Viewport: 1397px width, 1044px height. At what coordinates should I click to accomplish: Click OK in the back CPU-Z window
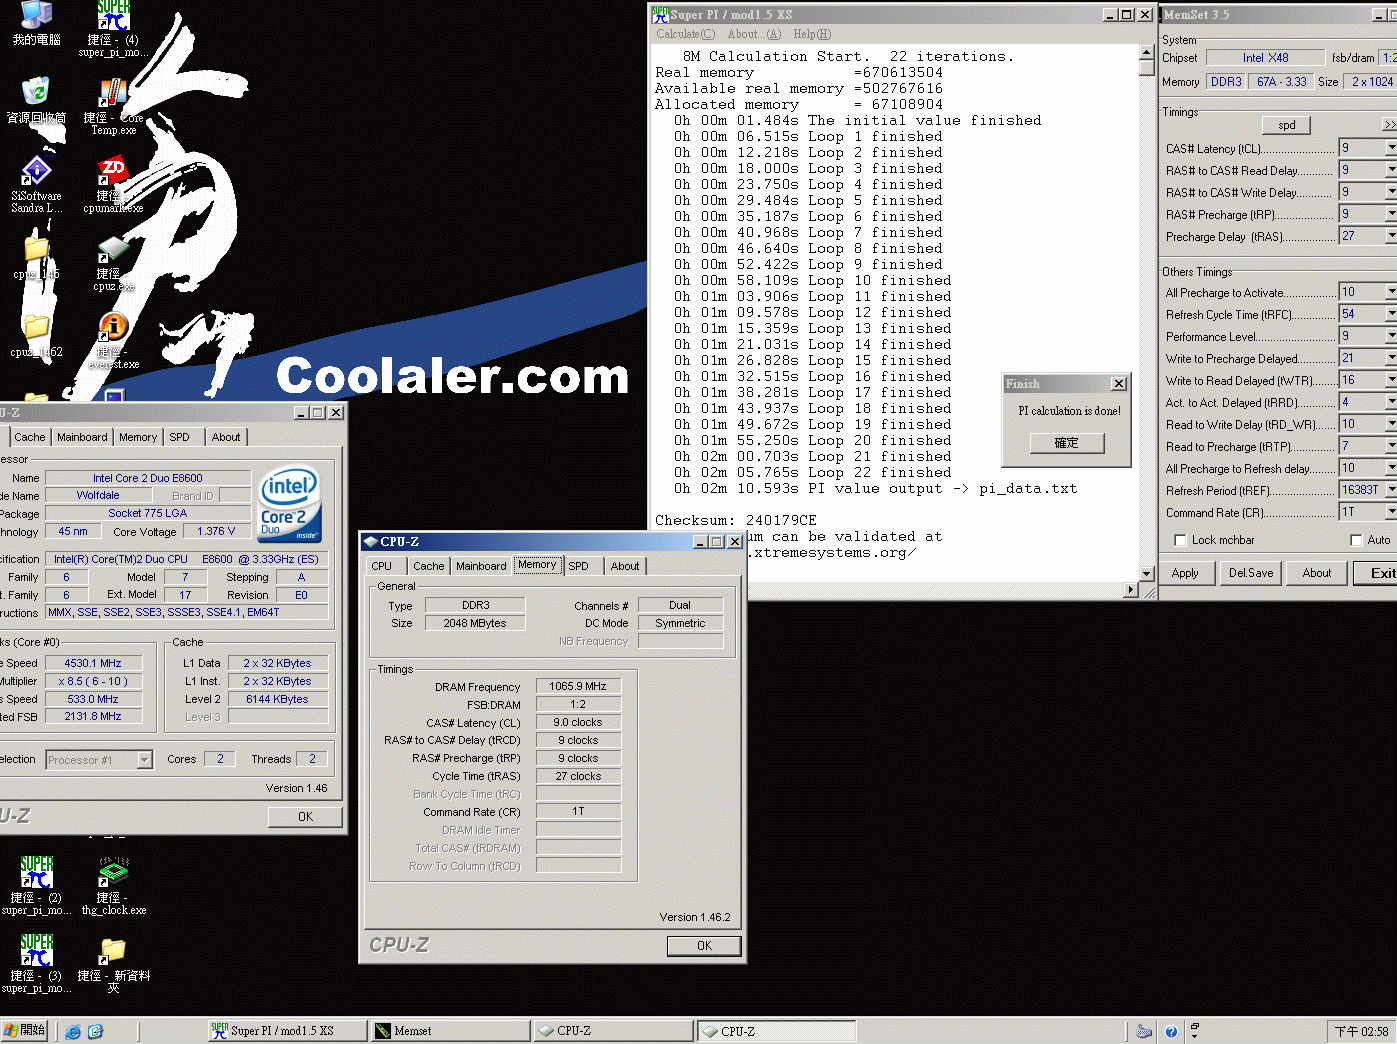click(305, 817)
